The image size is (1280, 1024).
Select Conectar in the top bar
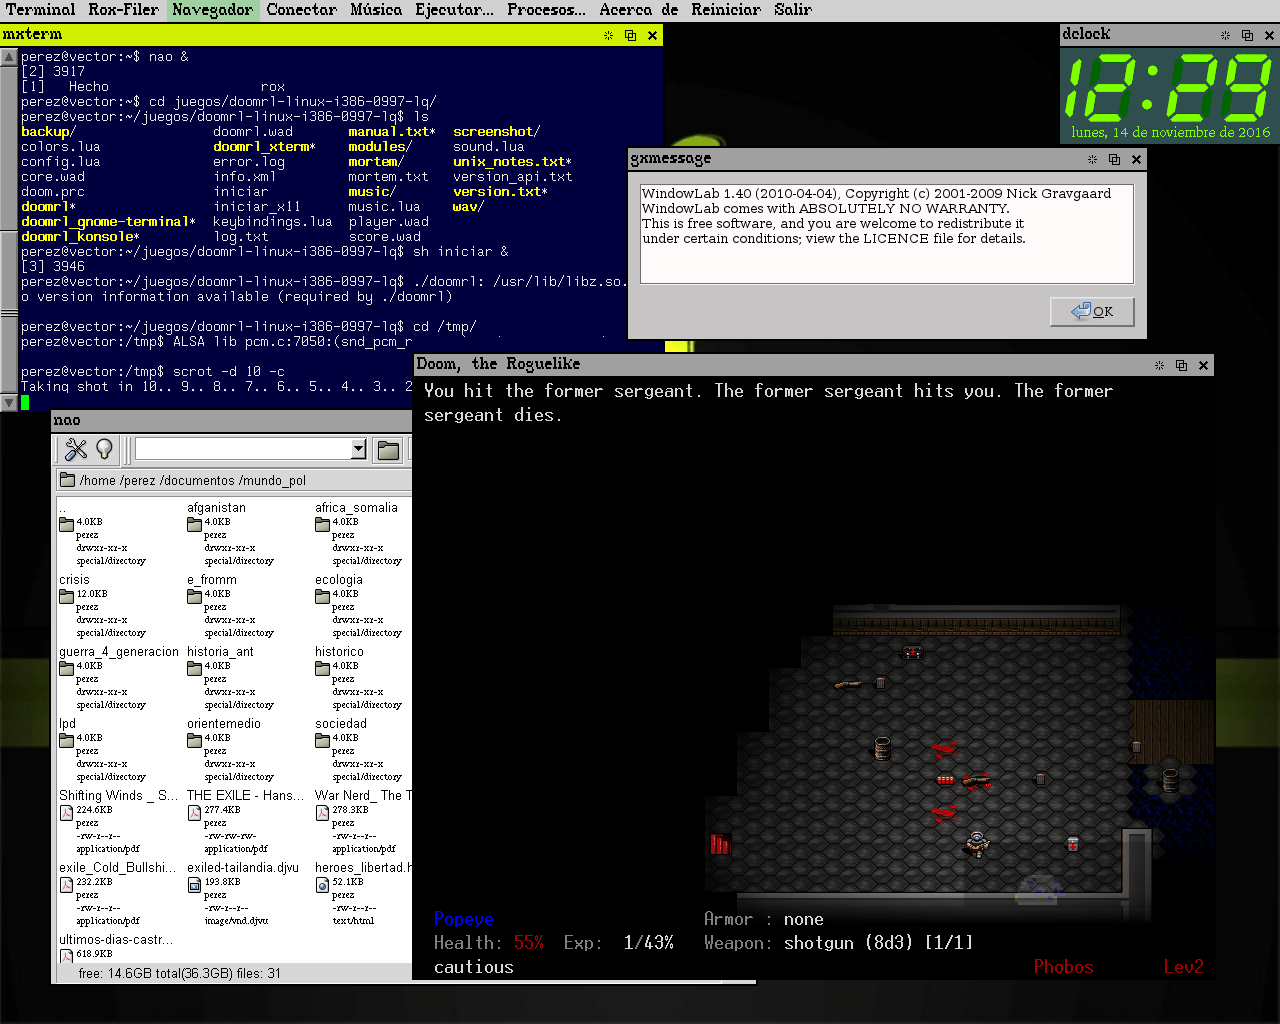click(x=302, y=10)
